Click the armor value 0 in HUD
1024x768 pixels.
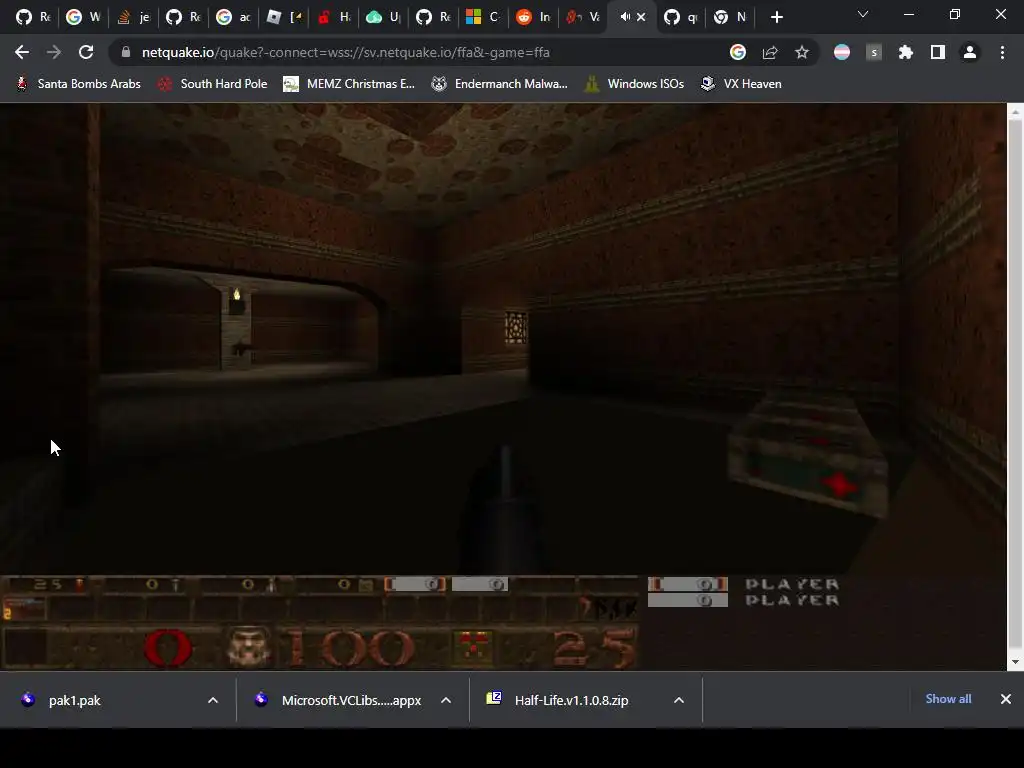coord(168,648)
